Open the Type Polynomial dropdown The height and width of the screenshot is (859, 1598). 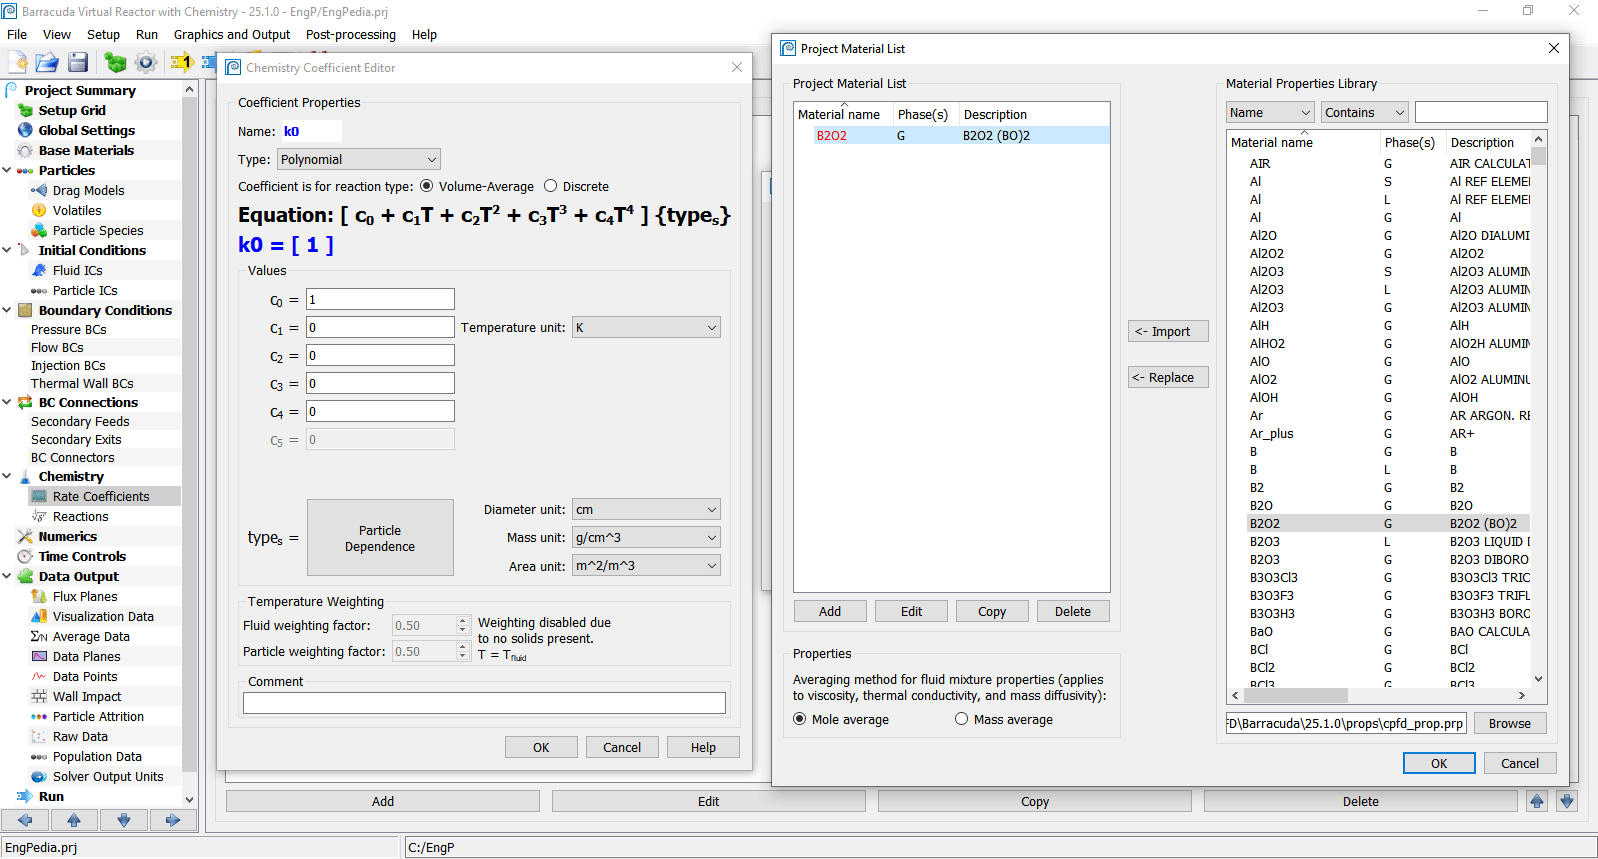tap(358, 159)
